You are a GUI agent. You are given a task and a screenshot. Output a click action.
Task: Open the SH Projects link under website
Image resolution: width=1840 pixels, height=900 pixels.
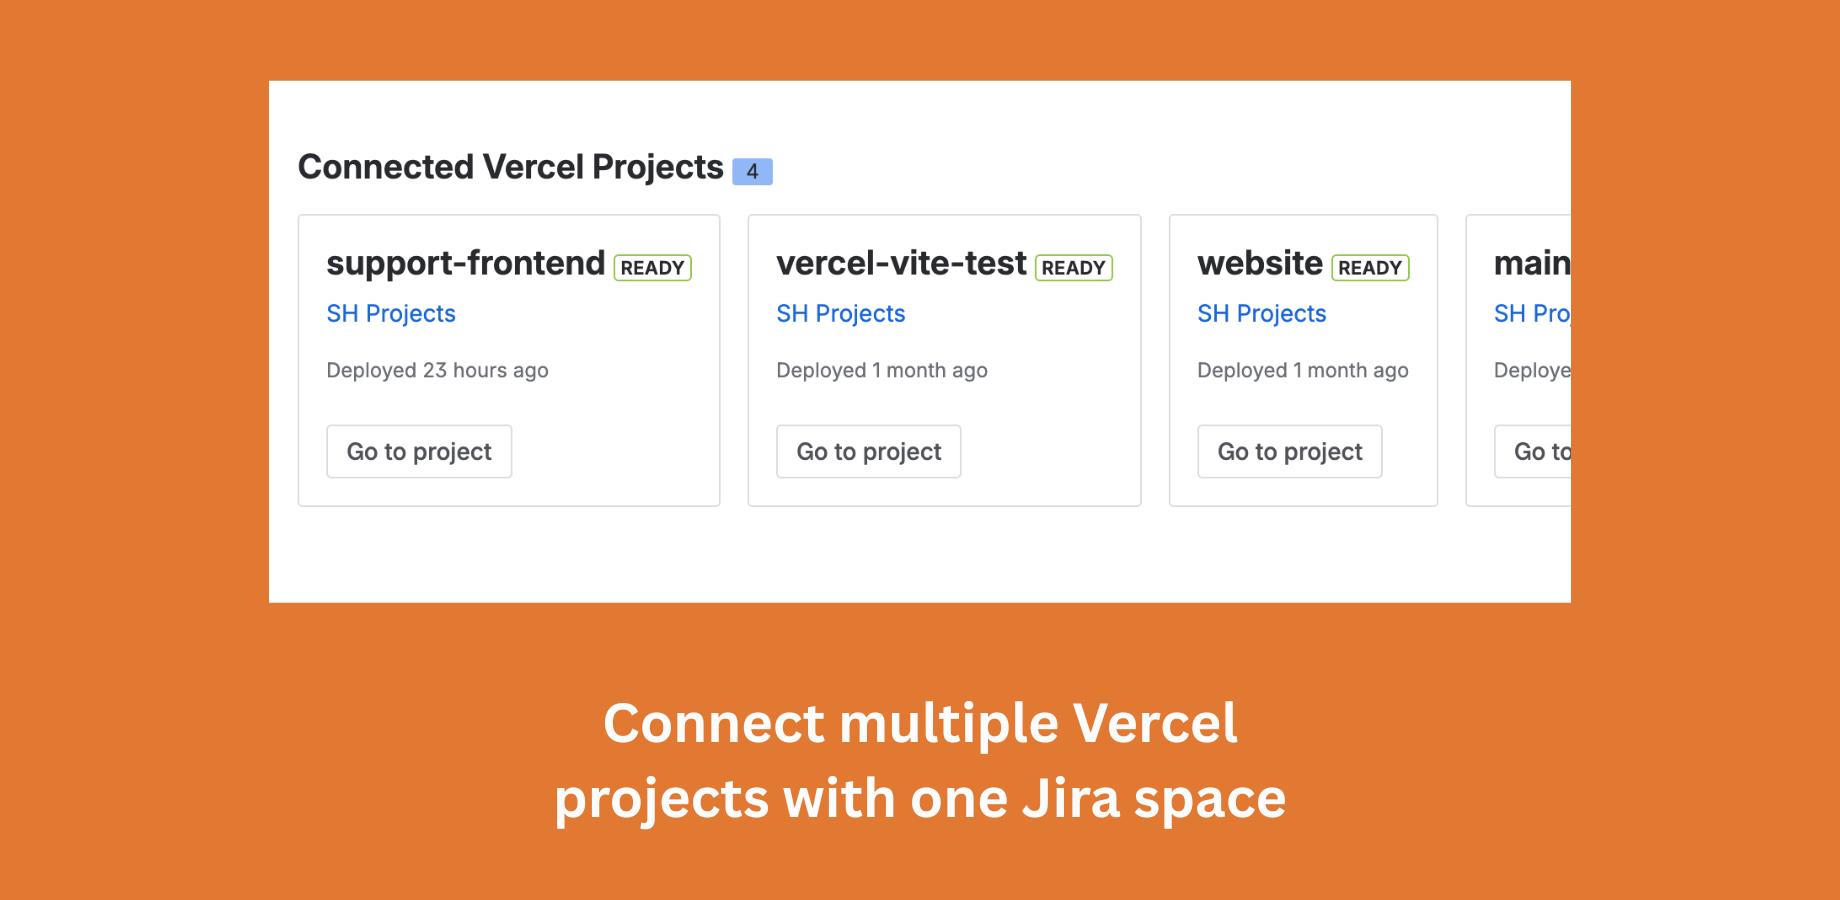click(1262, 313)
